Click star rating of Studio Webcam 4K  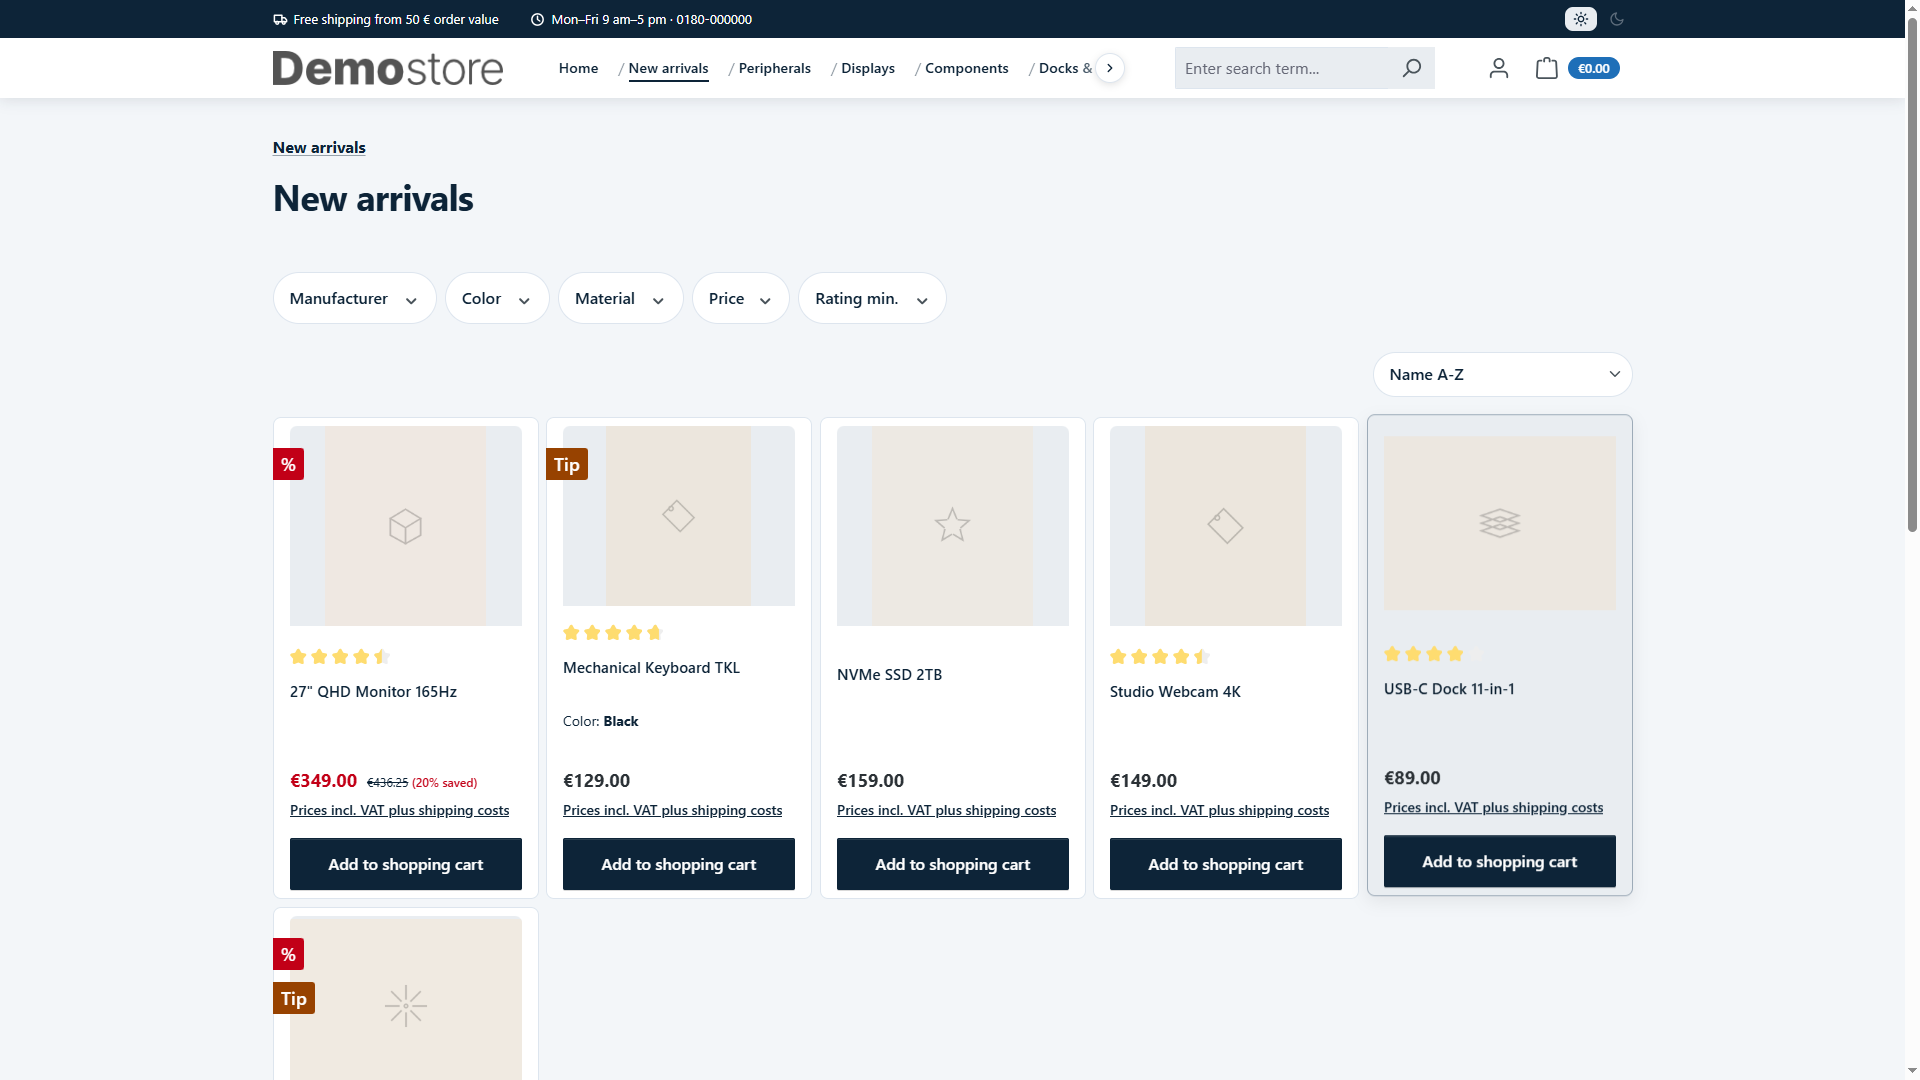(1160, 657)
